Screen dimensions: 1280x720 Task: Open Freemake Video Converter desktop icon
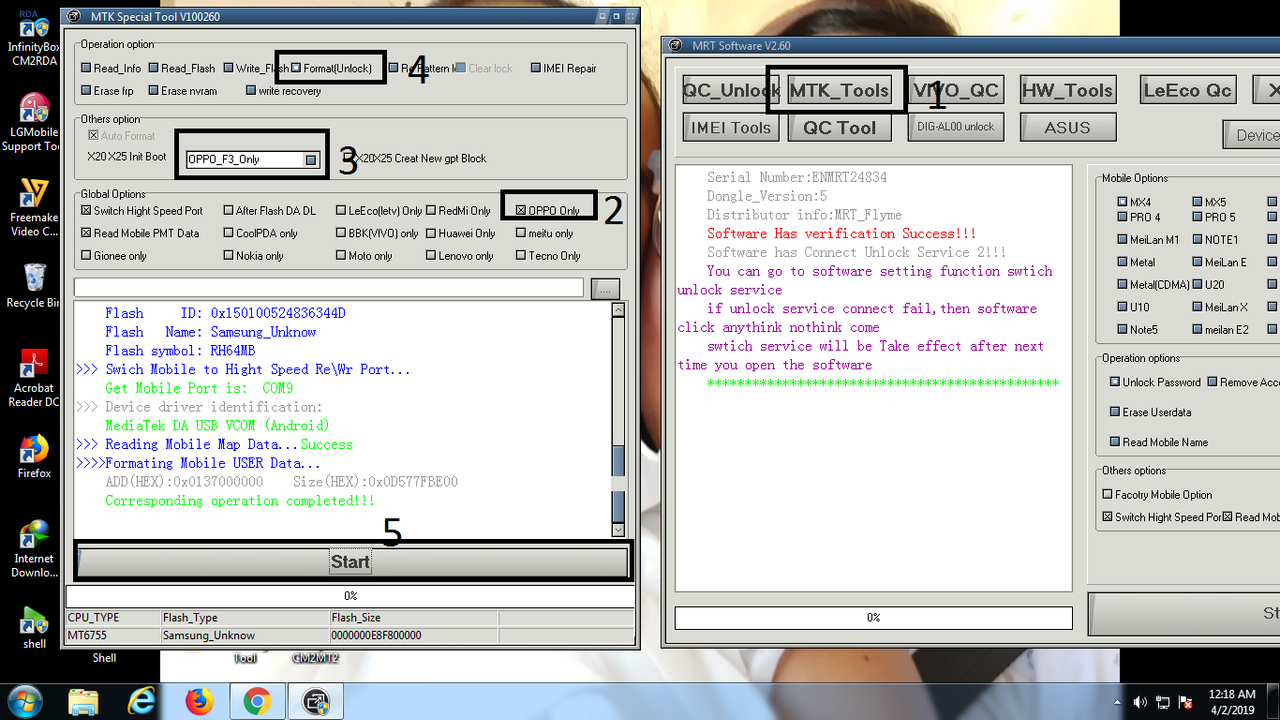pos(33,207)
